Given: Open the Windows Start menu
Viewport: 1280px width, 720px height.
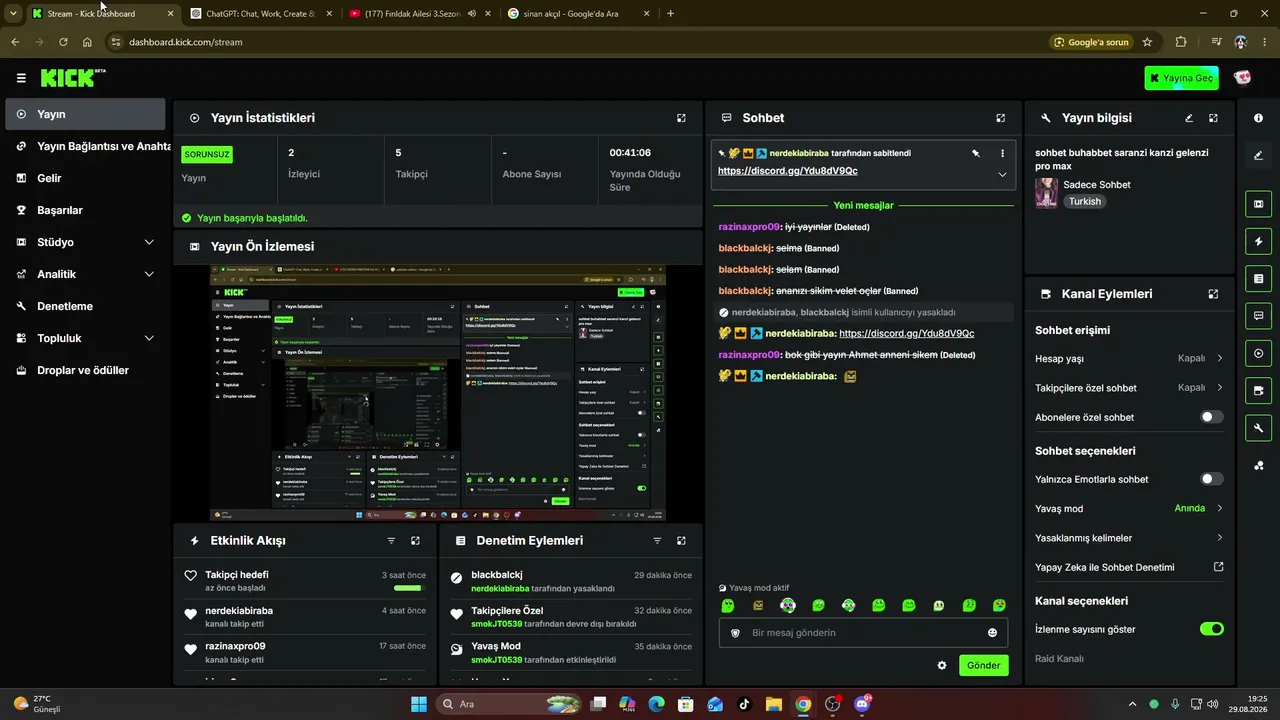Looking at the screenshot, I should tap(419, 704).
